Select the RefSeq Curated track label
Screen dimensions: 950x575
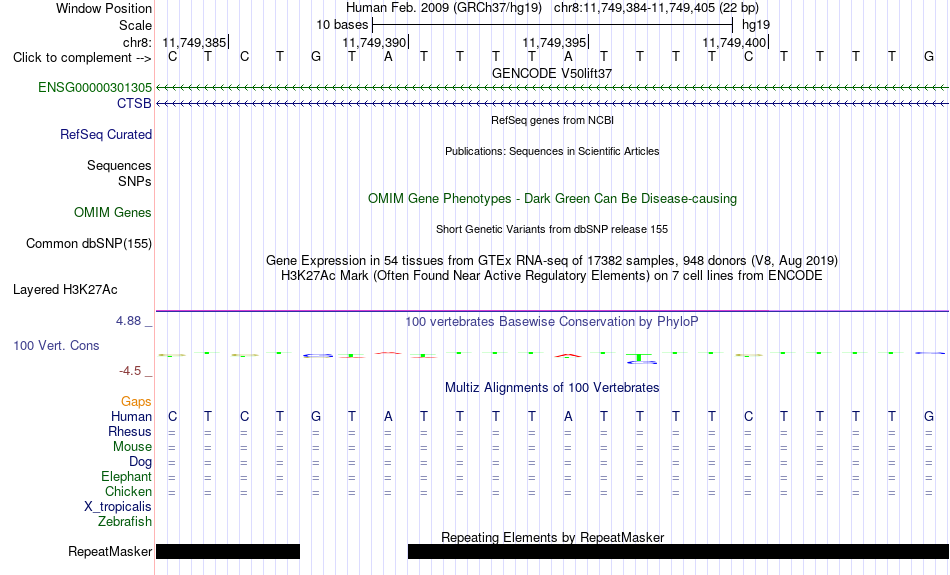106,135
